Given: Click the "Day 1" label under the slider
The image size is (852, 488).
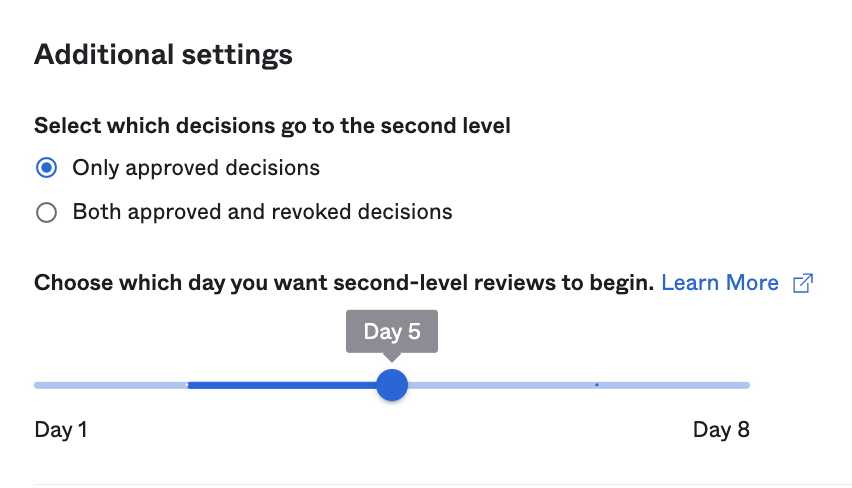Looking at the screenshot, I should (61, 430).
